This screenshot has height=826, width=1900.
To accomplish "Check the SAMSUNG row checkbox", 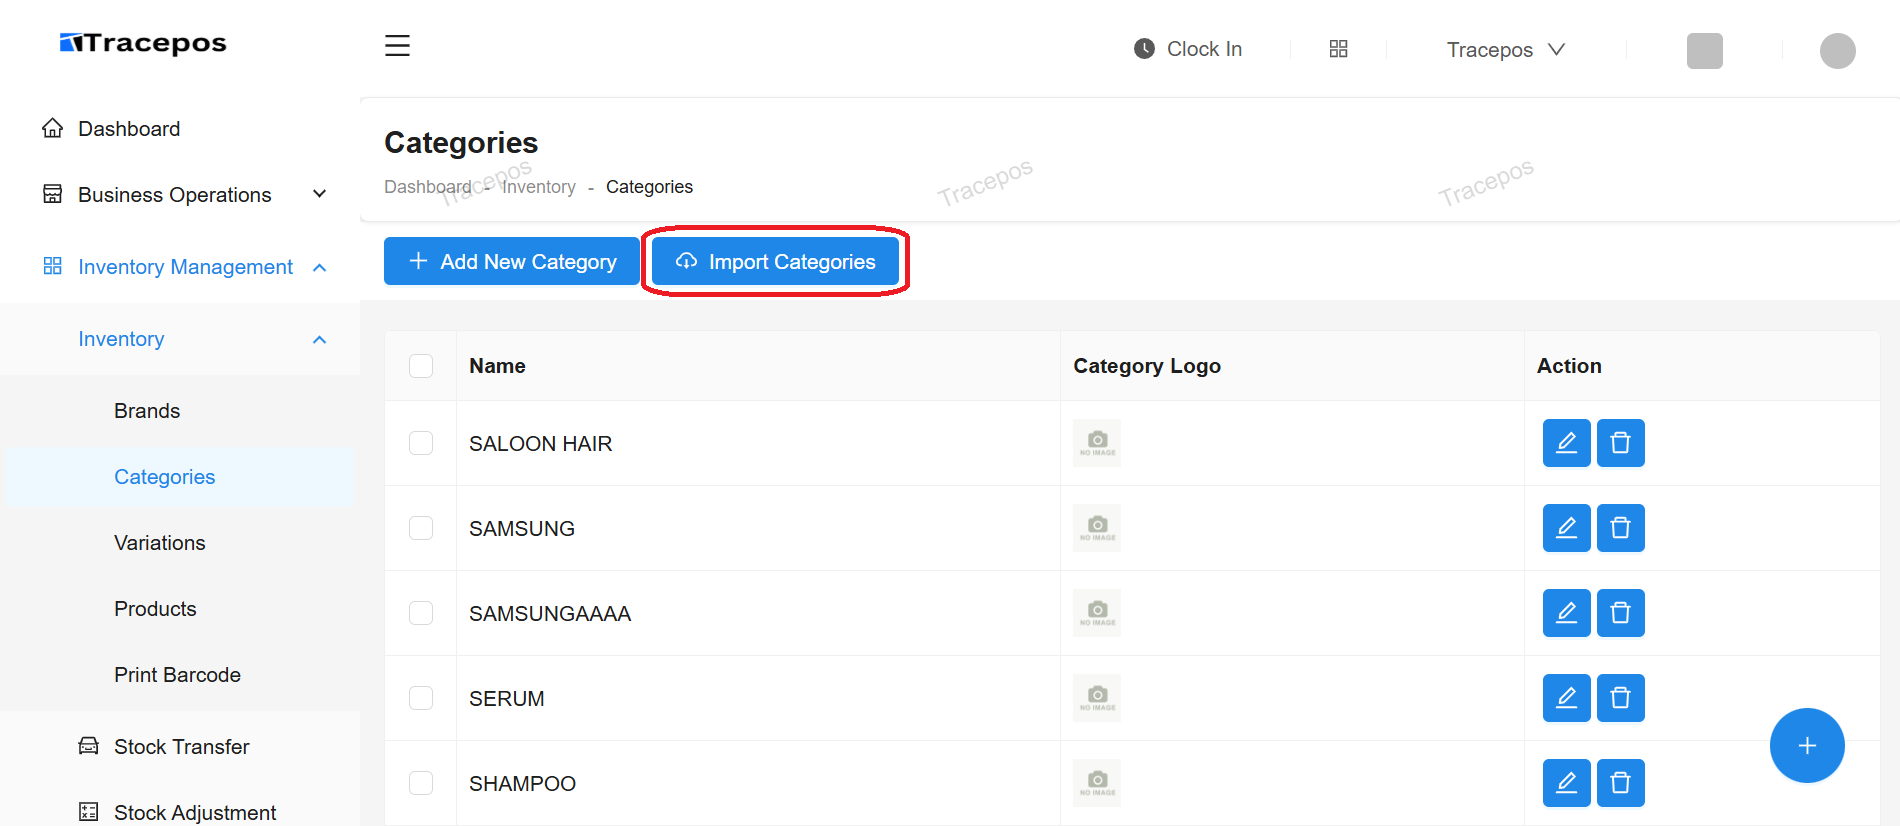I will coord(421,528).
